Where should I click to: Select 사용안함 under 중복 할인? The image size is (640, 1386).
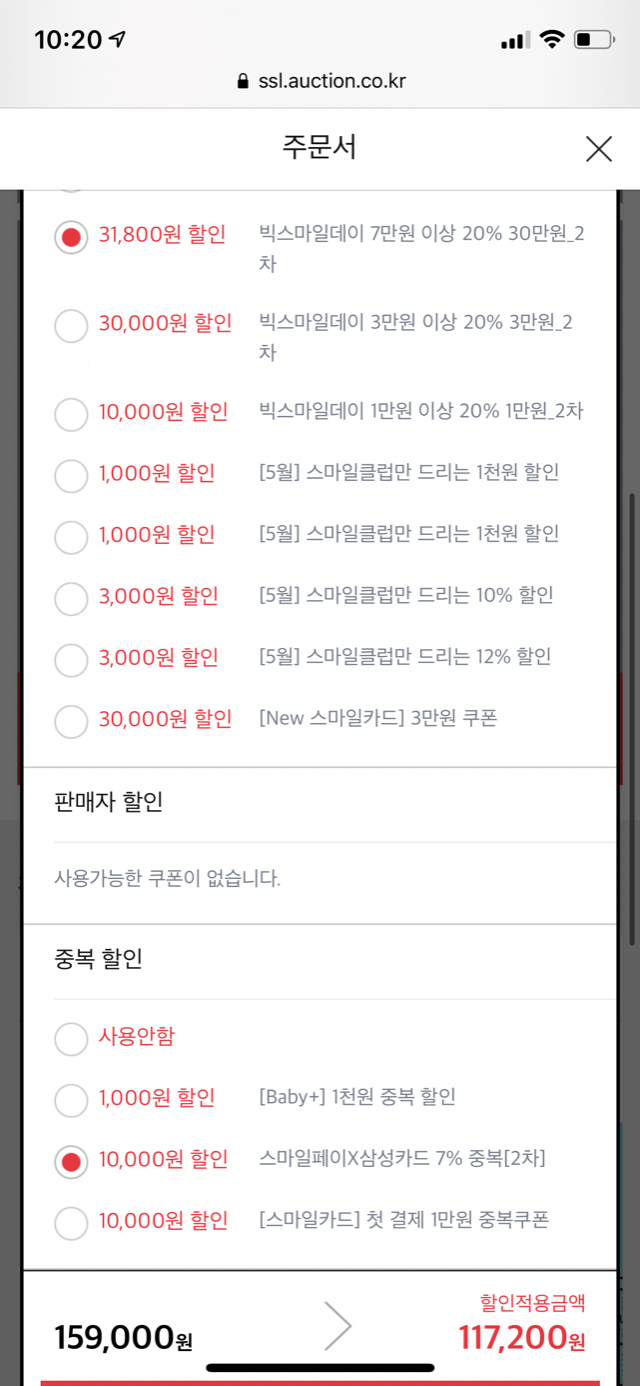[71, 1039]
